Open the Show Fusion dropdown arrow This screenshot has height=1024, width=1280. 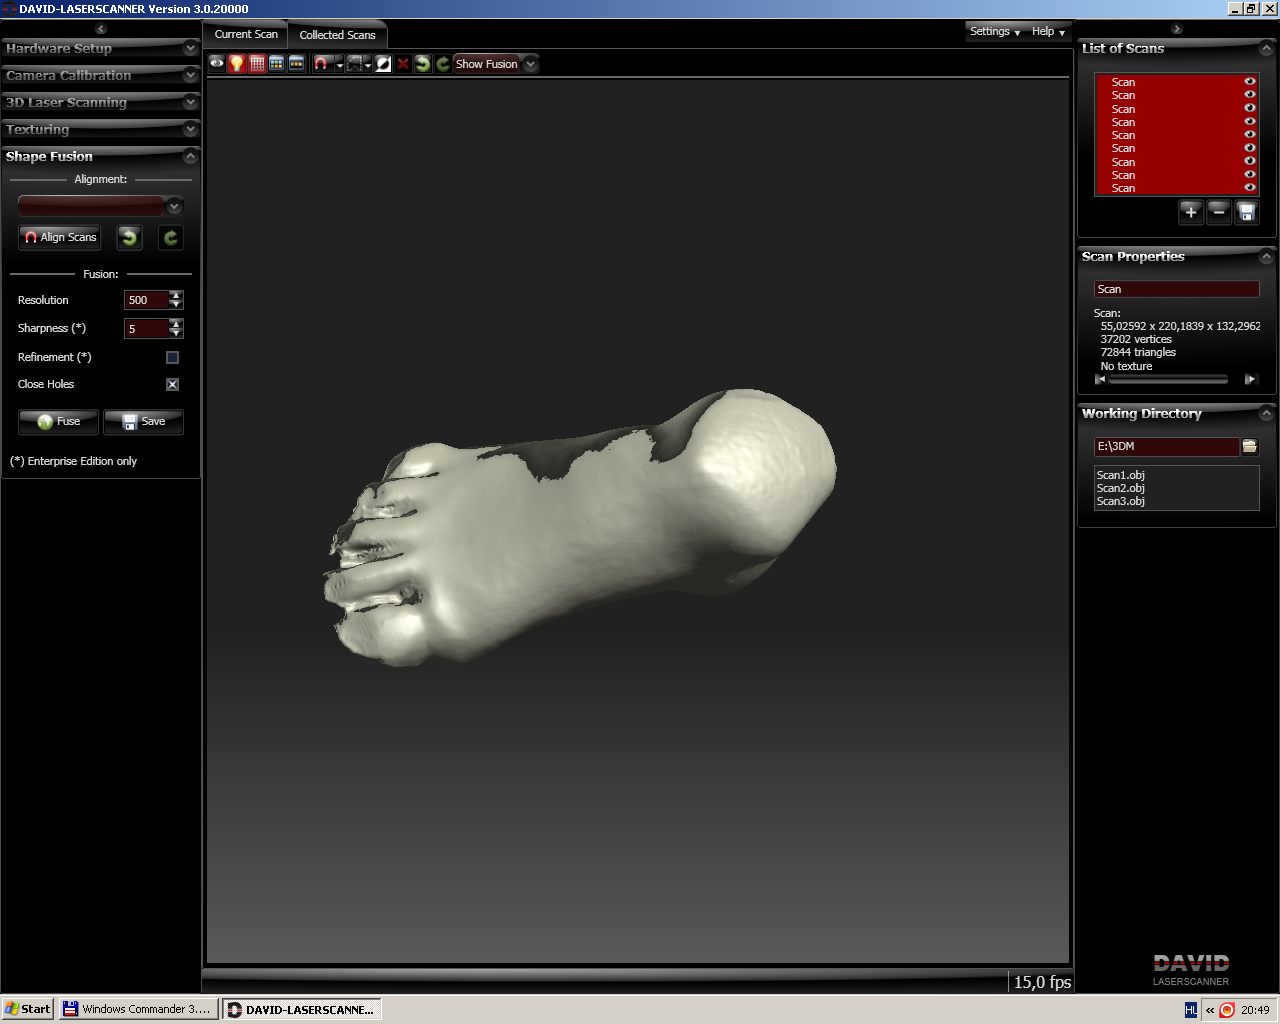click(531, 64)
